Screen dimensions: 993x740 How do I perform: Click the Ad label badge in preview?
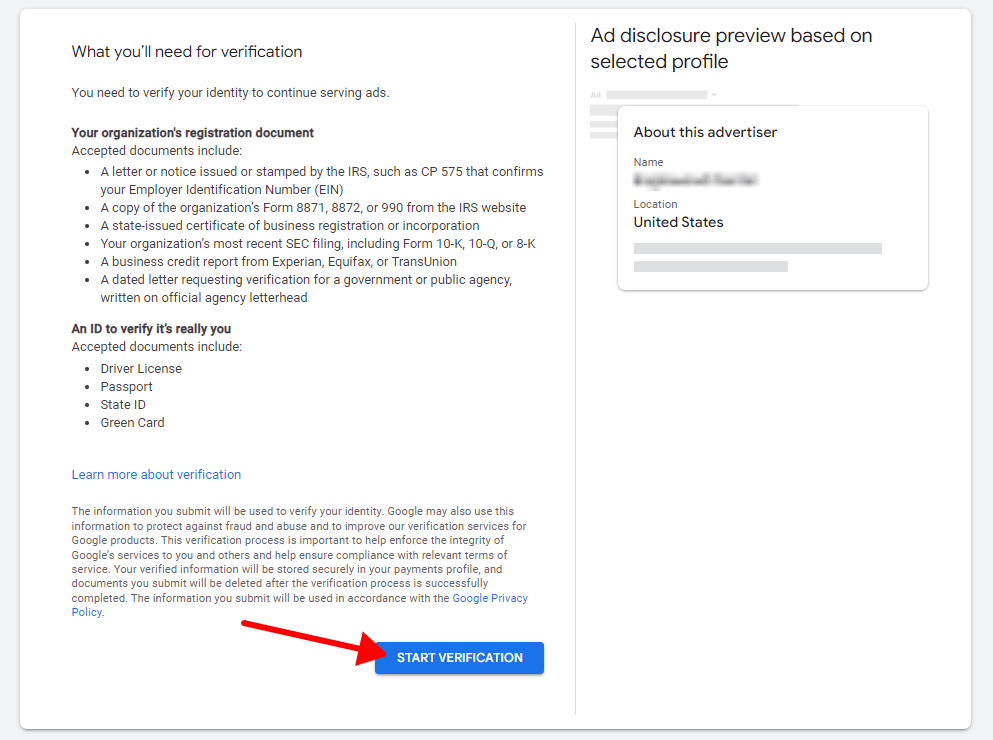(x=595, y=94)
